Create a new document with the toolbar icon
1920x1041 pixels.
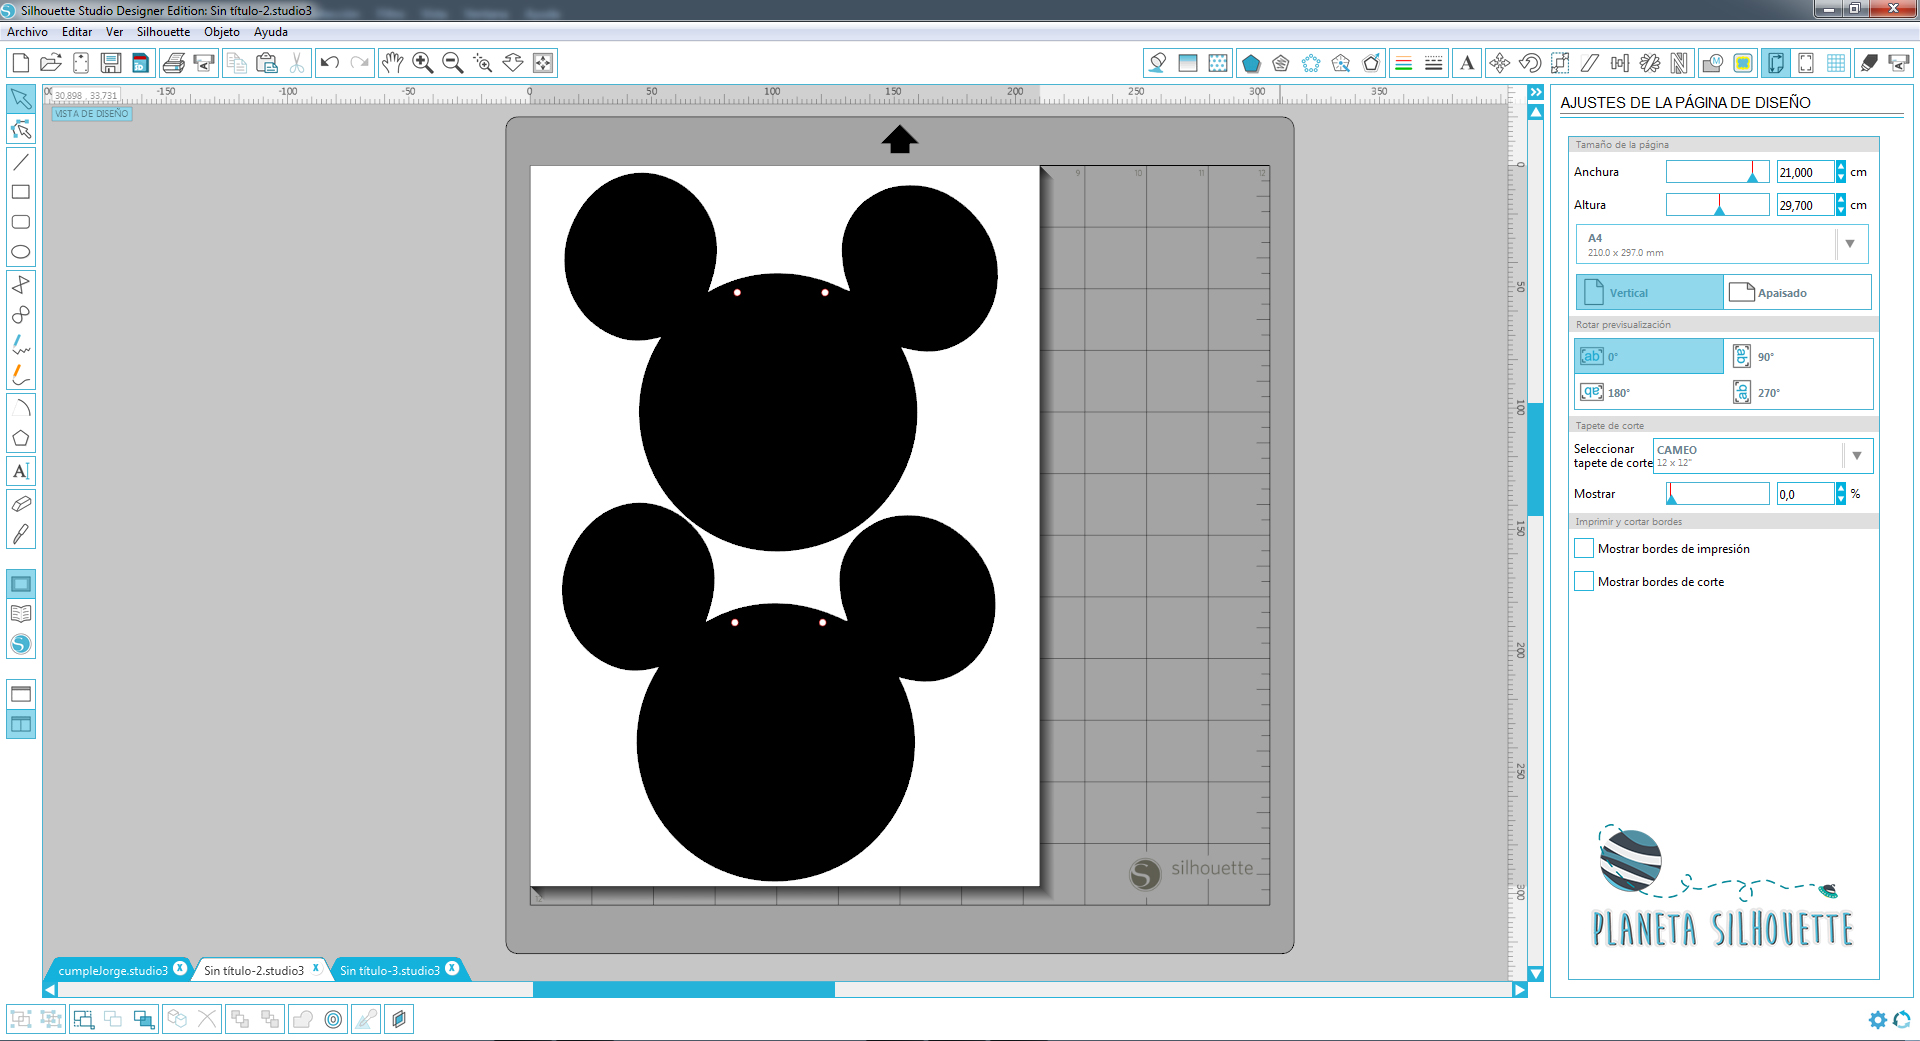pyautogui.click(x=20, y=63)
